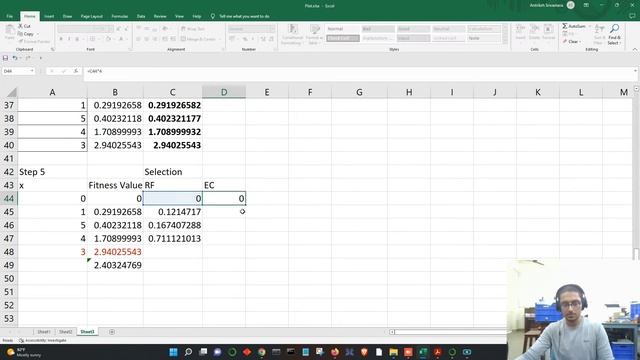The width and height of the screenshot is (640, 360).
Task: Open Conditional Formatting menu
Action: coord(292,34)
